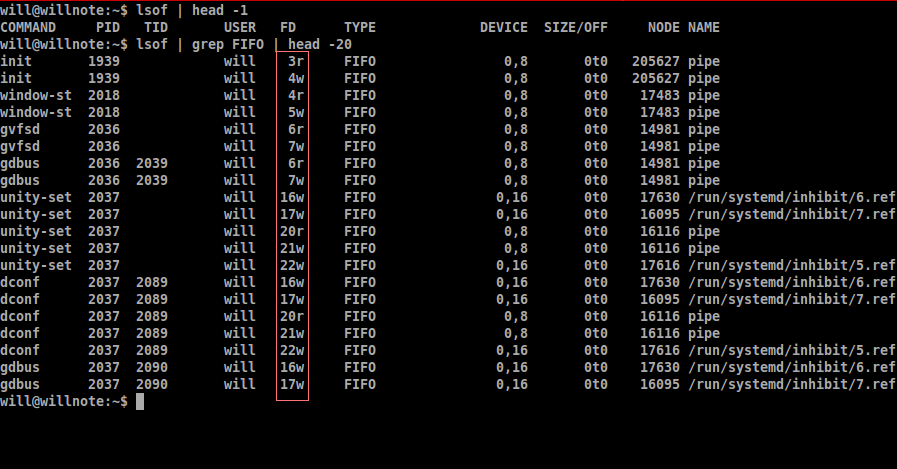Click SIZE/OFF 0t0 in the init 3r row
This screenshot has height=469, width=897.
[596, 61]
